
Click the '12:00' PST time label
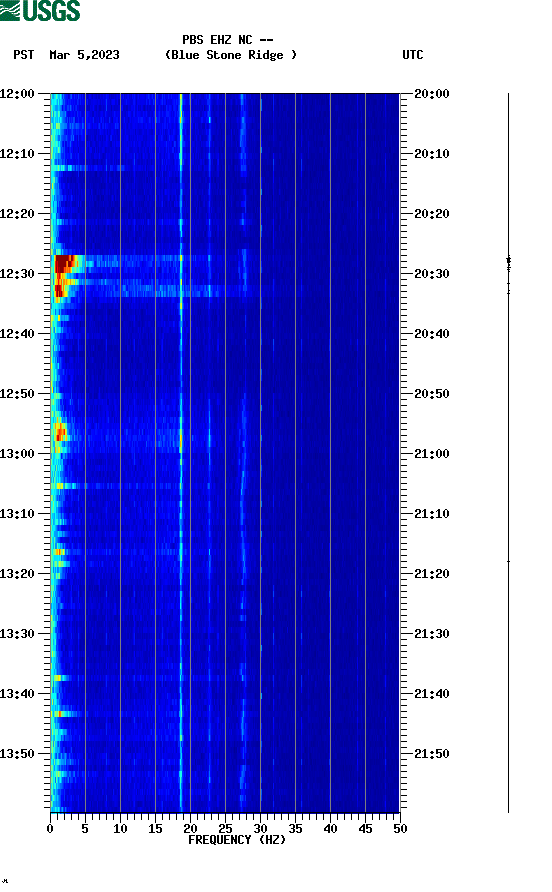17,94
